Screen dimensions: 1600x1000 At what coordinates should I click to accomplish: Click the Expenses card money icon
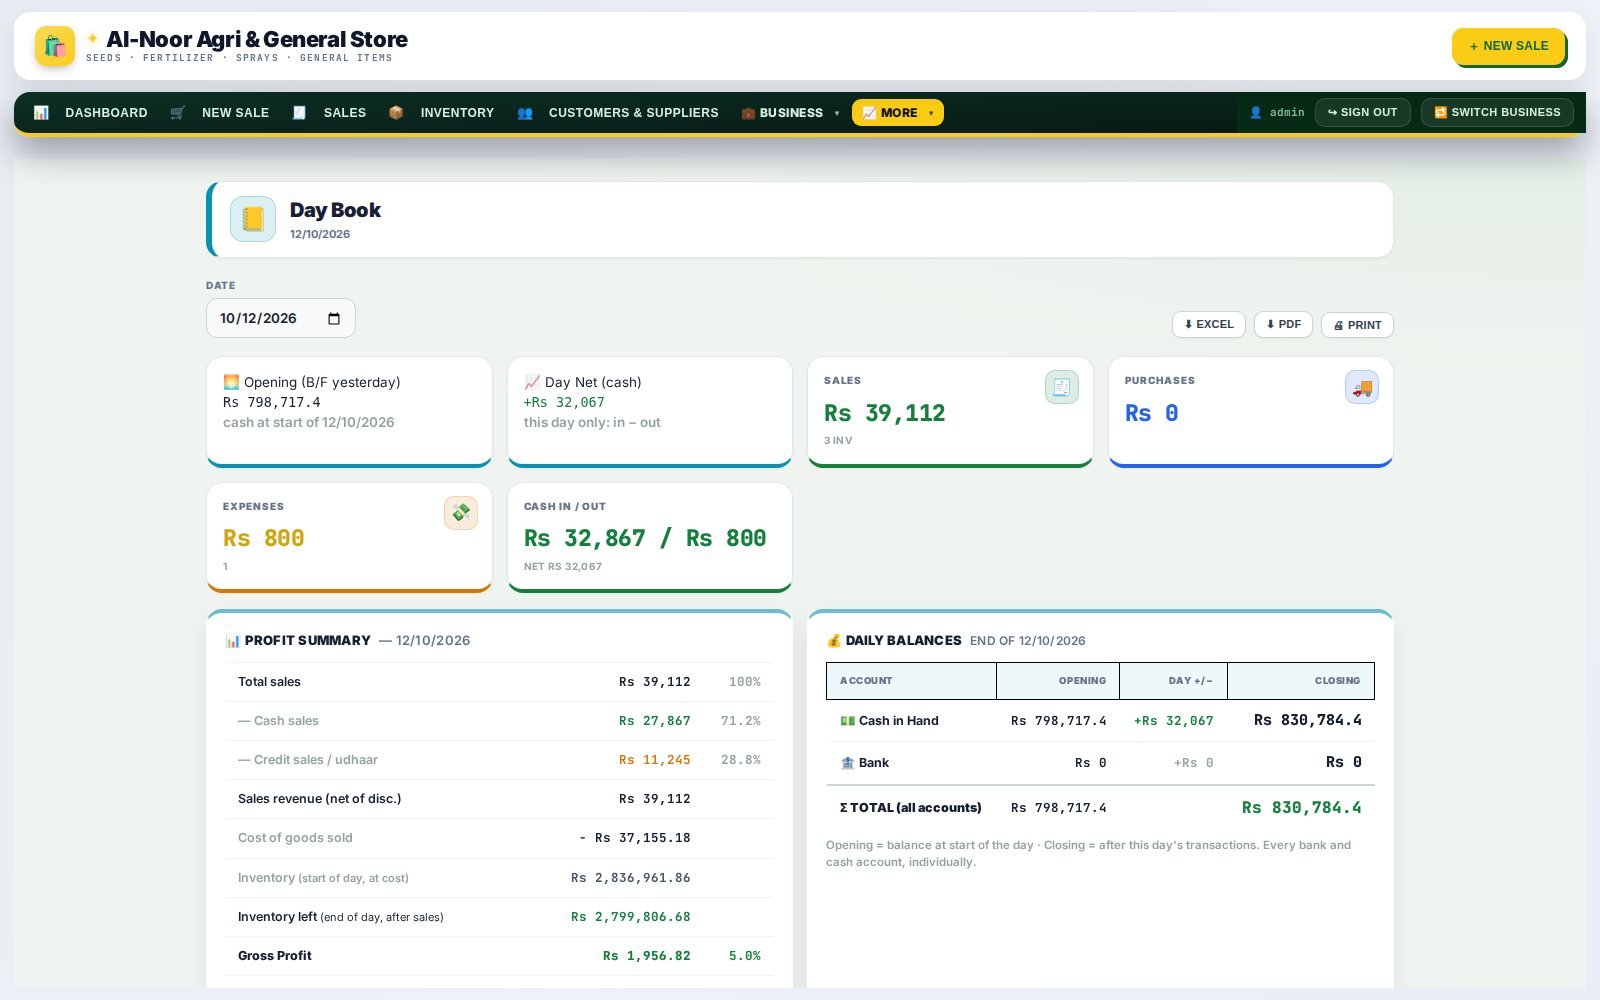[461, 513]
